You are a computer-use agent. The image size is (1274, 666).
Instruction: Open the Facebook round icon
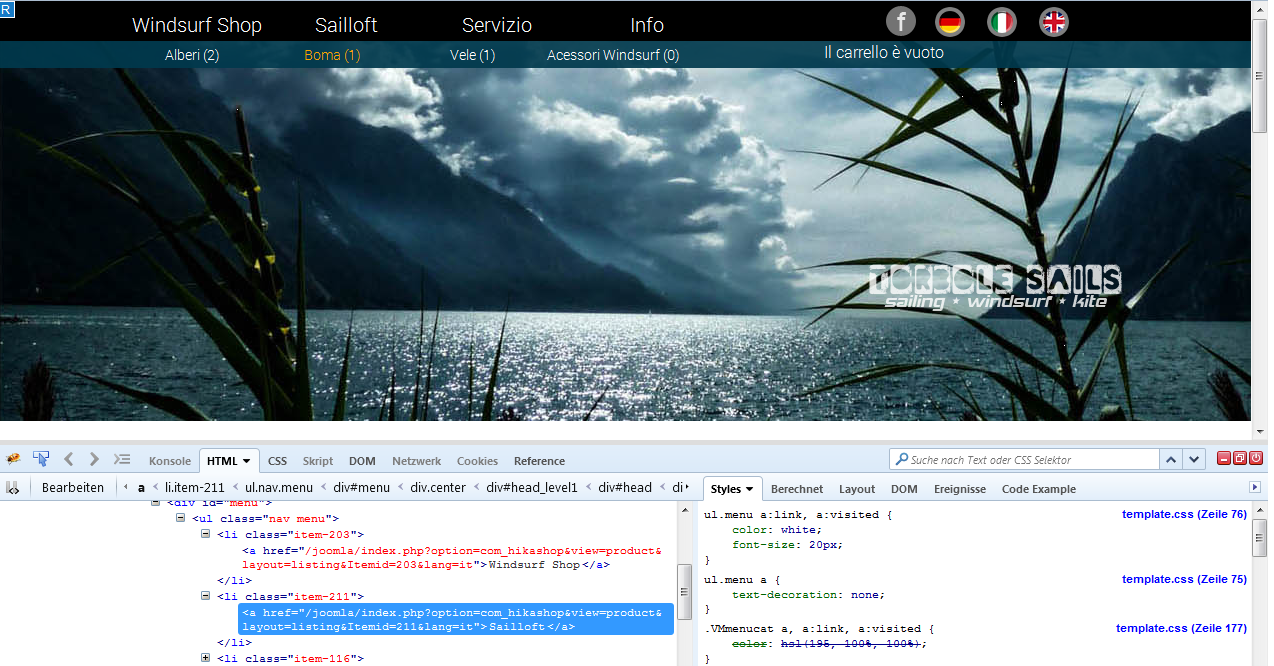tap(901, 22)
